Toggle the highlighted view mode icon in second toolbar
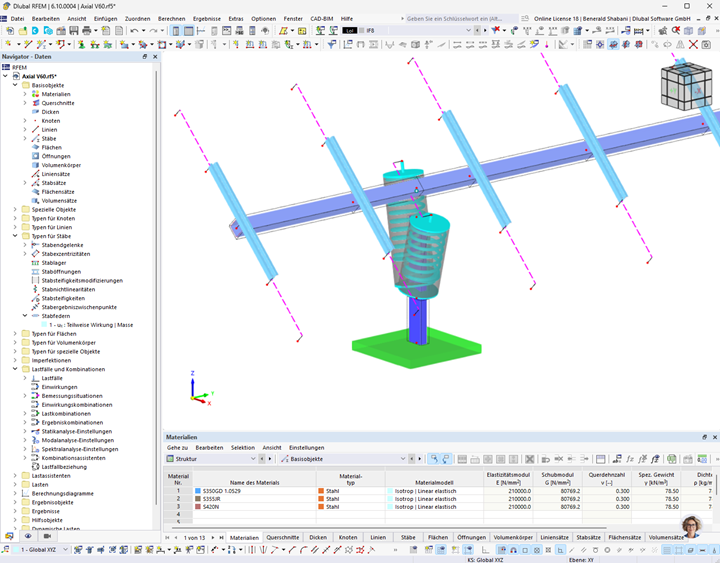Viewport: 720px width, 563px height. pyautogui.click(x=613, y=45)
